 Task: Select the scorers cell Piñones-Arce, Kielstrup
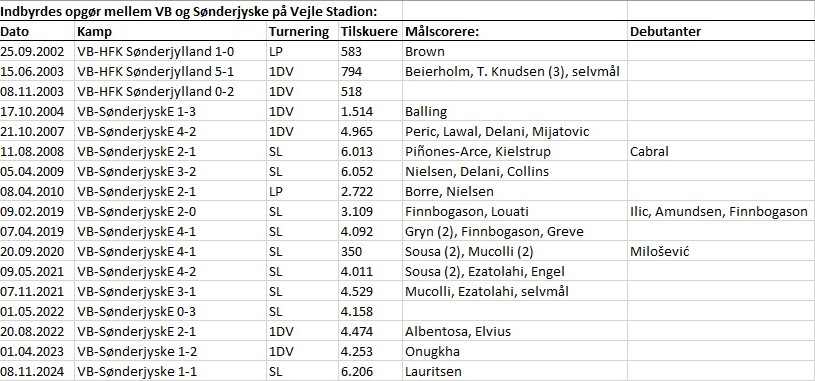[515, 151]
